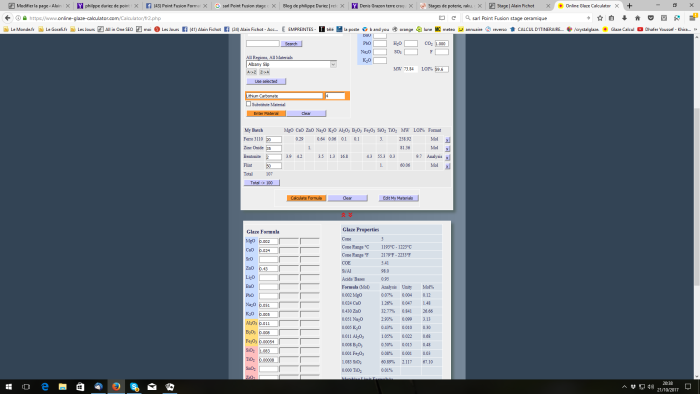Launch Microsoft Edge from taskbar
This screenshot has height=394, width=700.
coord(45,387)
